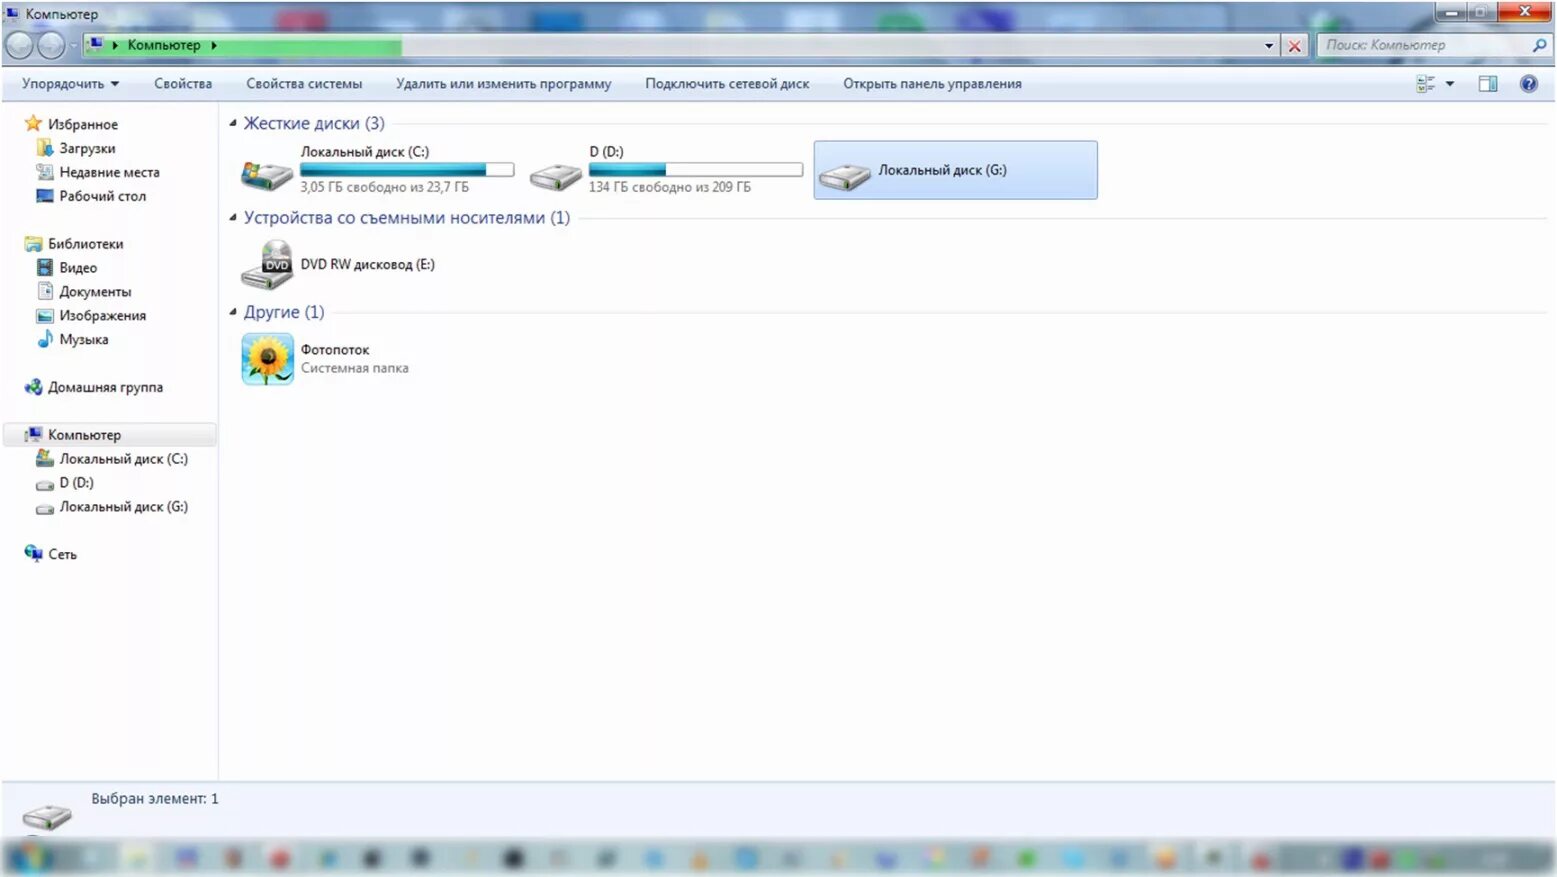Toggle the preview pane button

[1488, 84]
